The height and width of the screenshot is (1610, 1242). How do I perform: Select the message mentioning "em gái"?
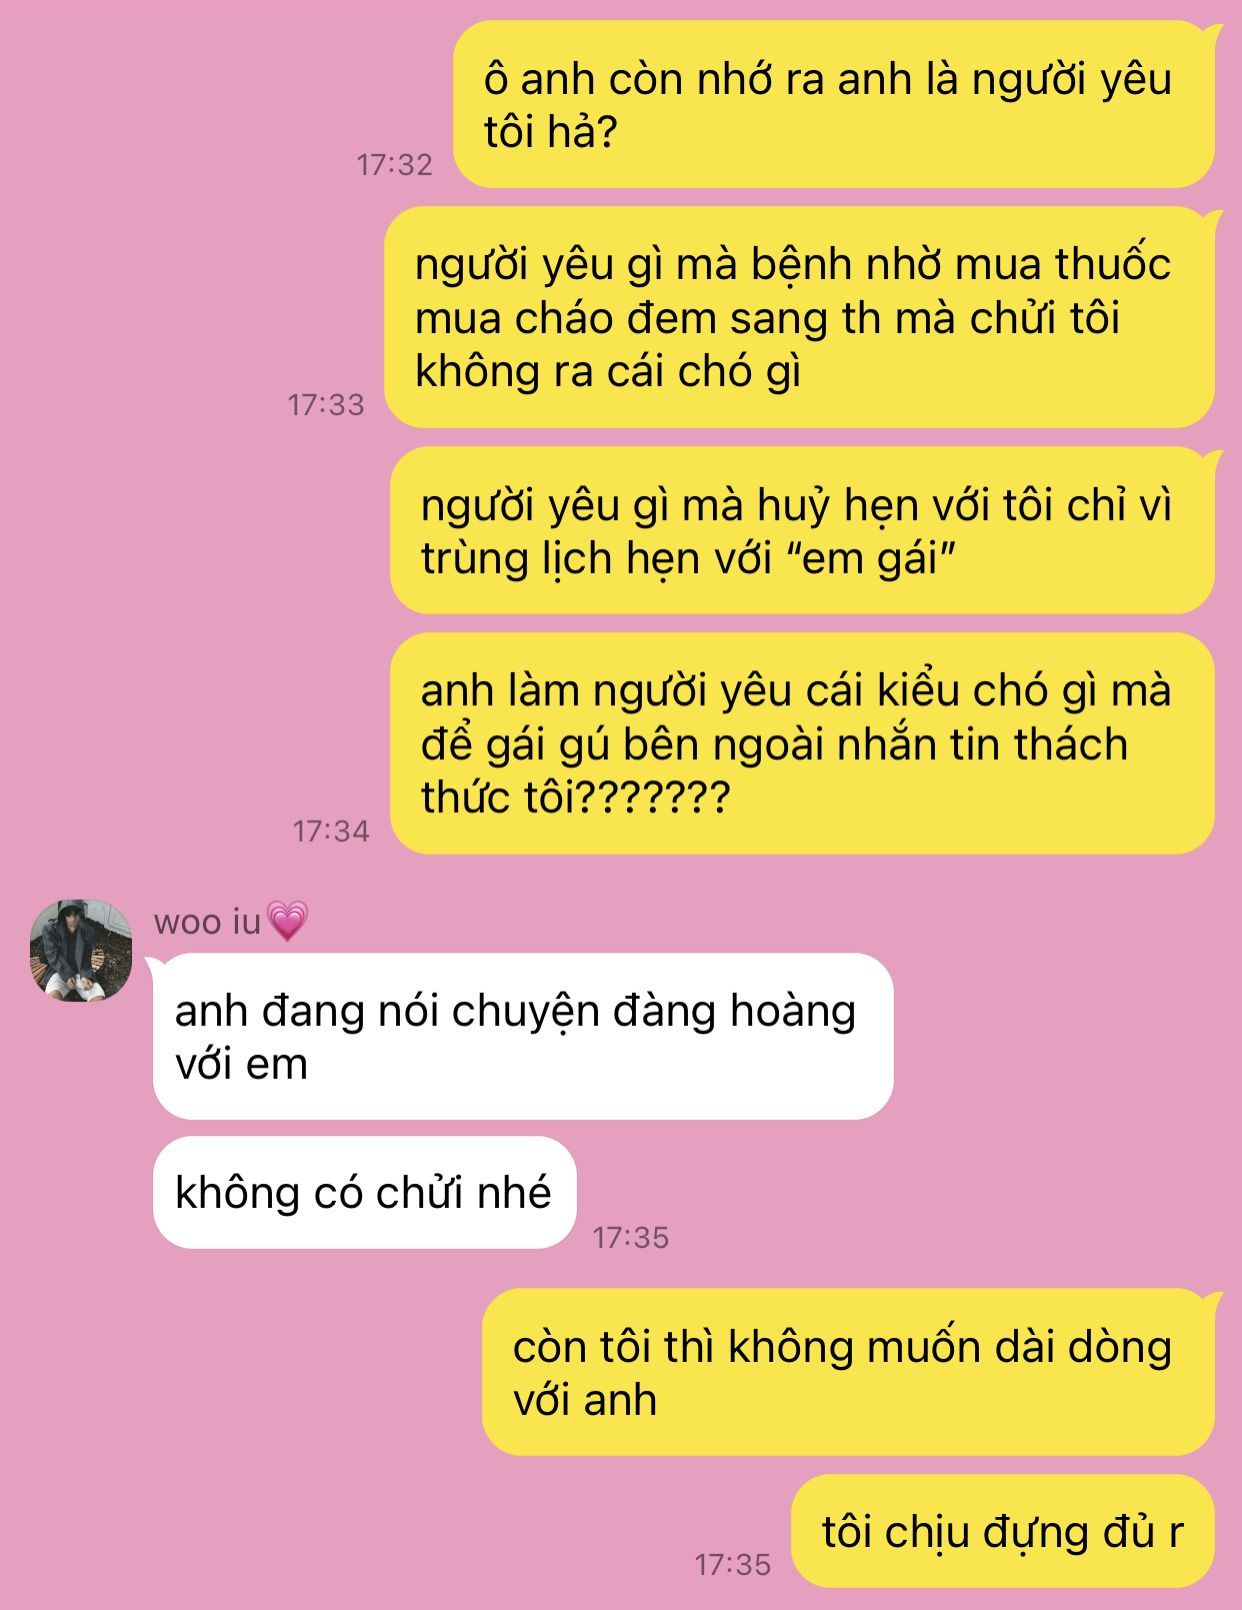pyautogui.click(x=802, y=530)
